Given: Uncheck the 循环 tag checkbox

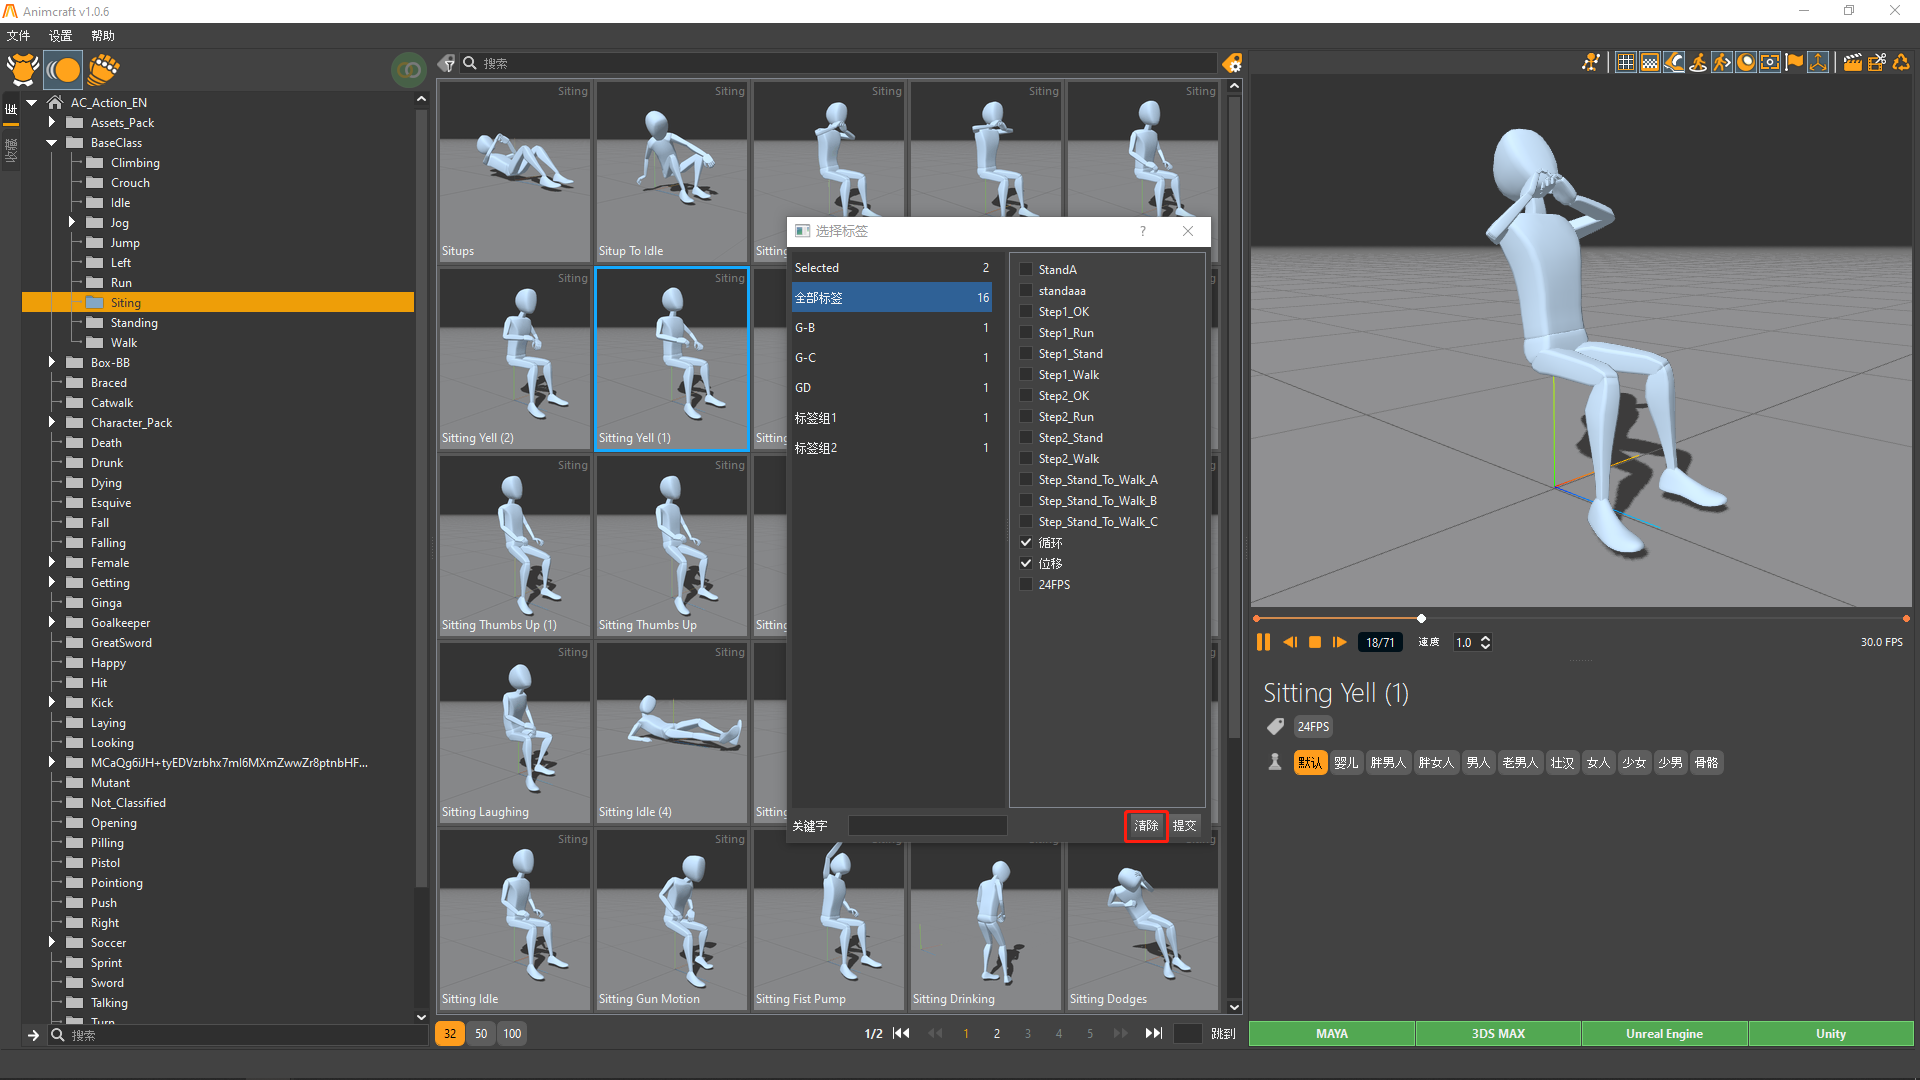Looking at the screenshot, I should 1026,543.
